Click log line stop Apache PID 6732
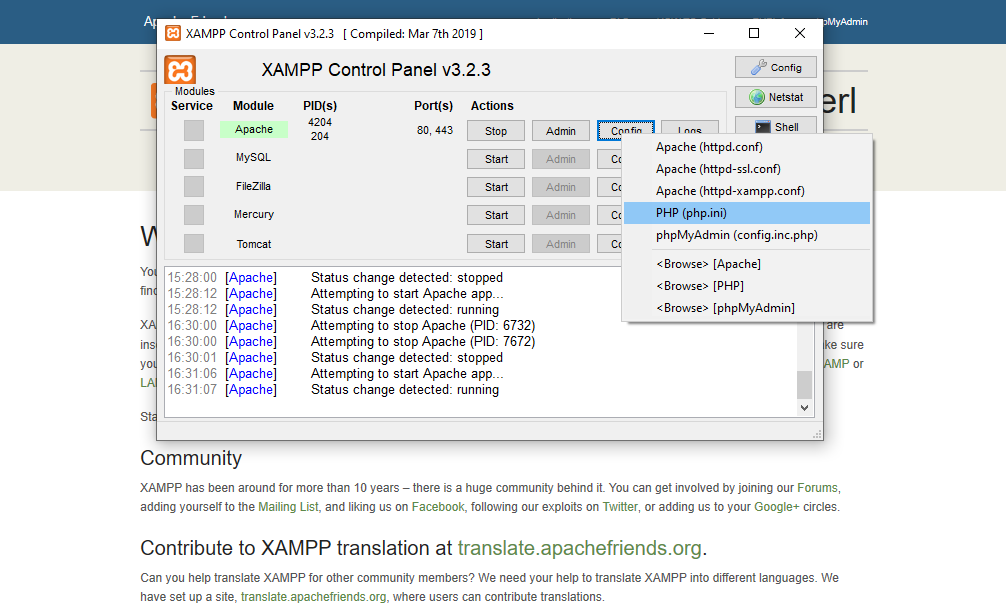The width and height of the screenshot is (1006, 610). 351,326
